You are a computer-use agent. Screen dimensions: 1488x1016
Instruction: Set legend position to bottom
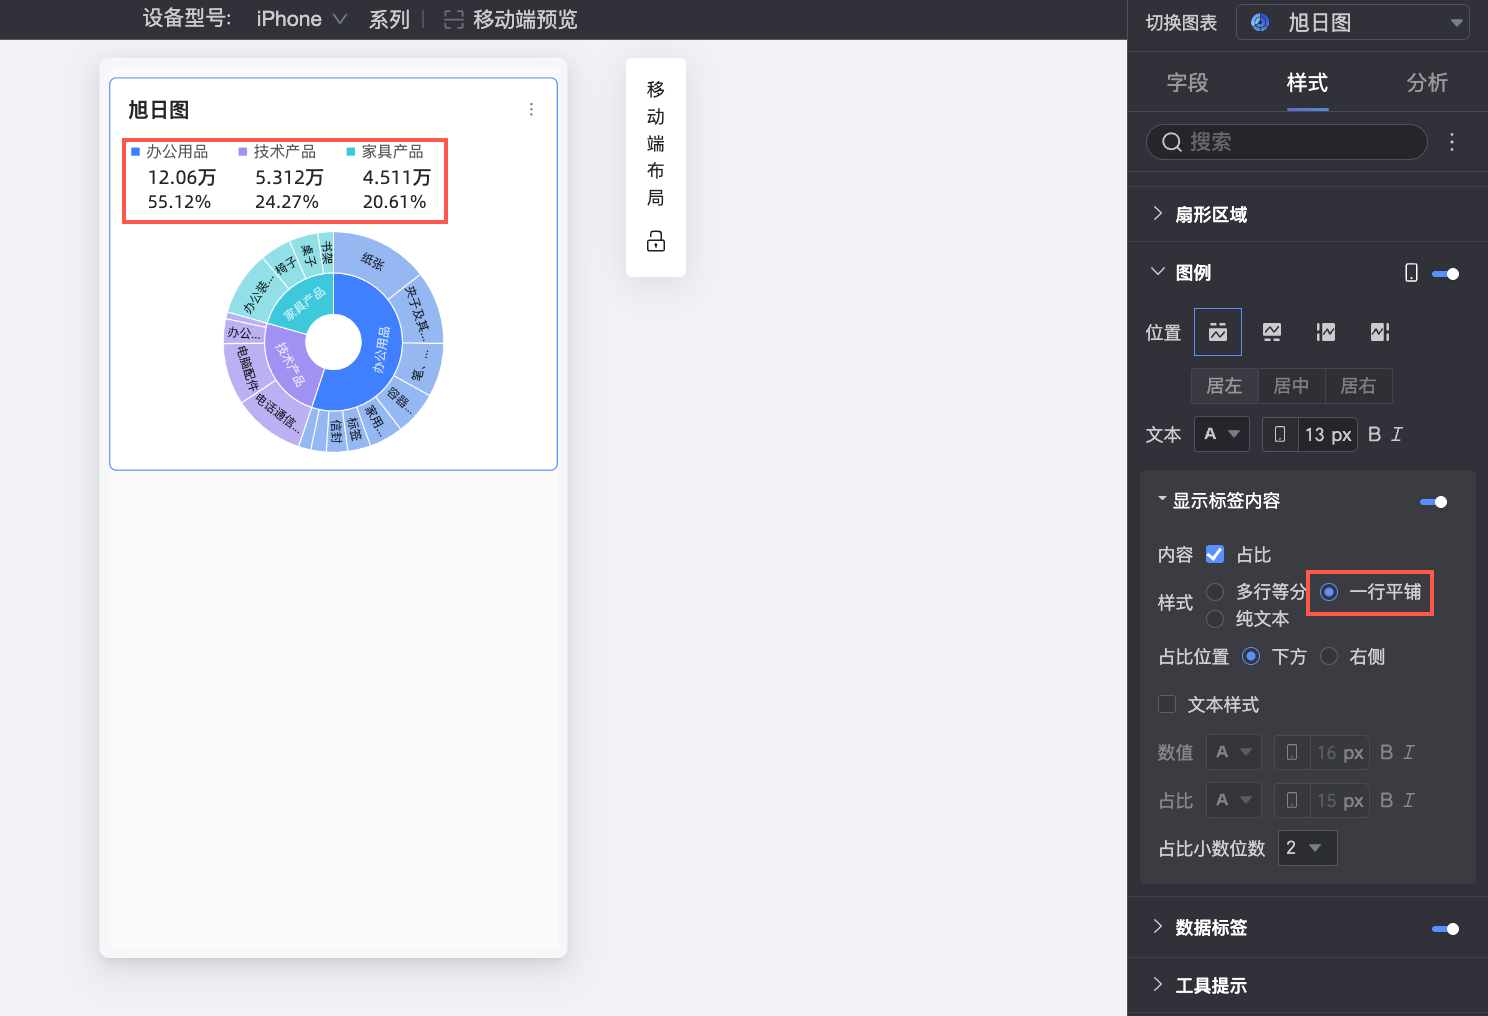click(1272, 332)
